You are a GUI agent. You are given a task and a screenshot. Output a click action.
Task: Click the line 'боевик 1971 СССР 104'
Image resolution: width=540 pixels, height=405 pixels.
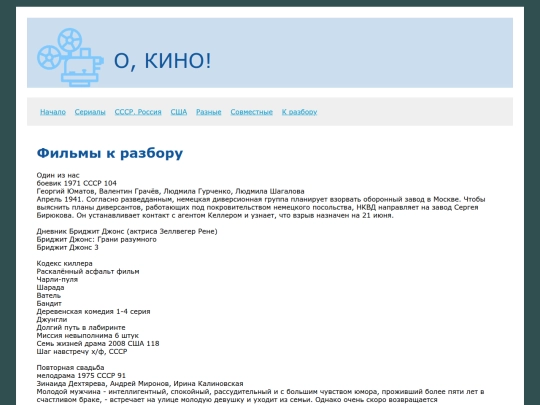(x=76, y=183)
